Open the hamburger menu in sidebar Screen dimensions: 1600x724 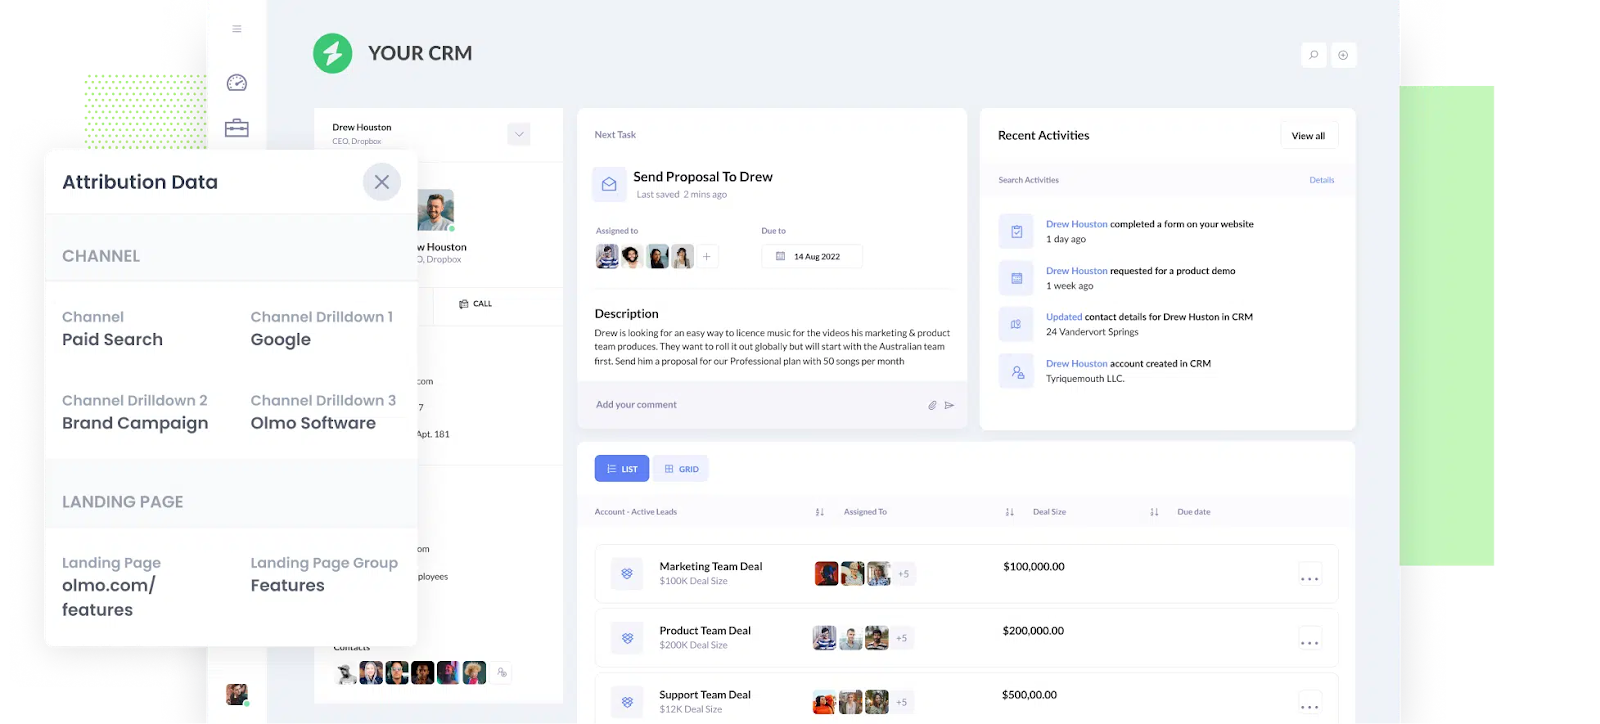237,29
